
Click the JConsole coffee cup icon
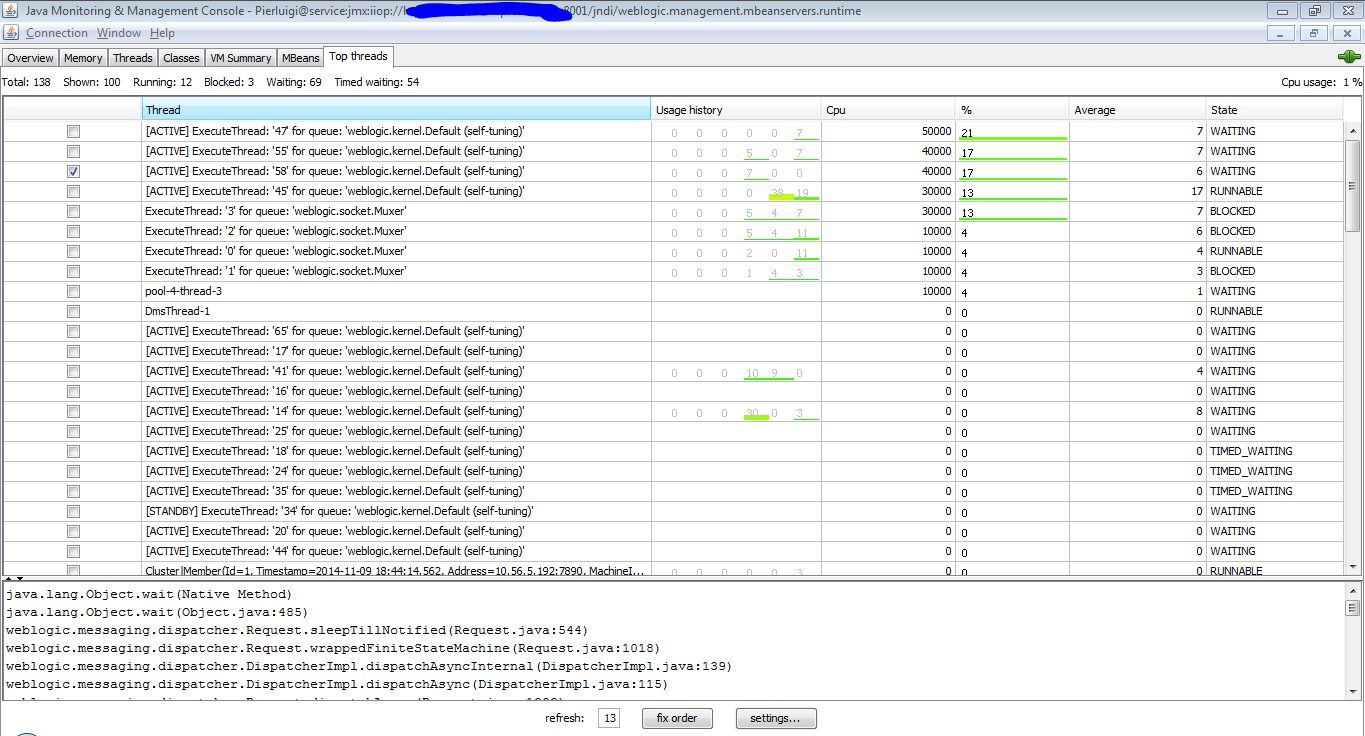pyautogui.click(x=10, y=32)
